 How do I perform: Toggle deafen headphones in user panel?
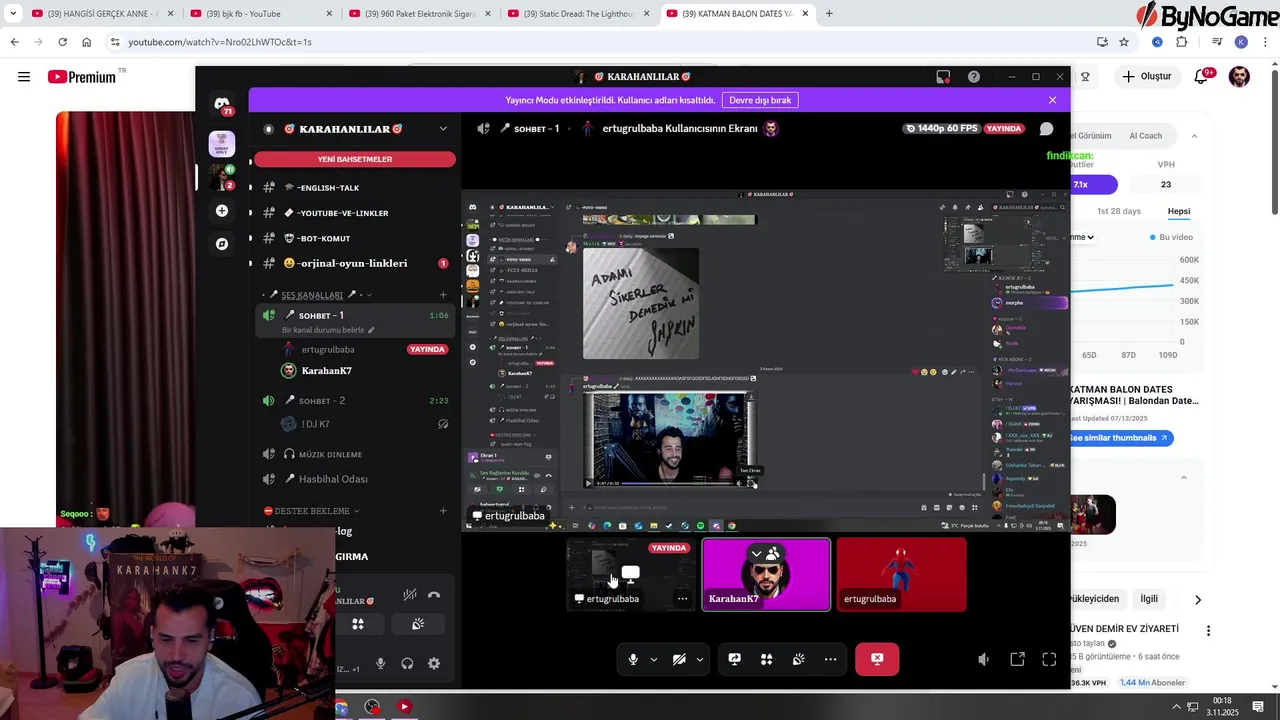[x=407, y=663]
